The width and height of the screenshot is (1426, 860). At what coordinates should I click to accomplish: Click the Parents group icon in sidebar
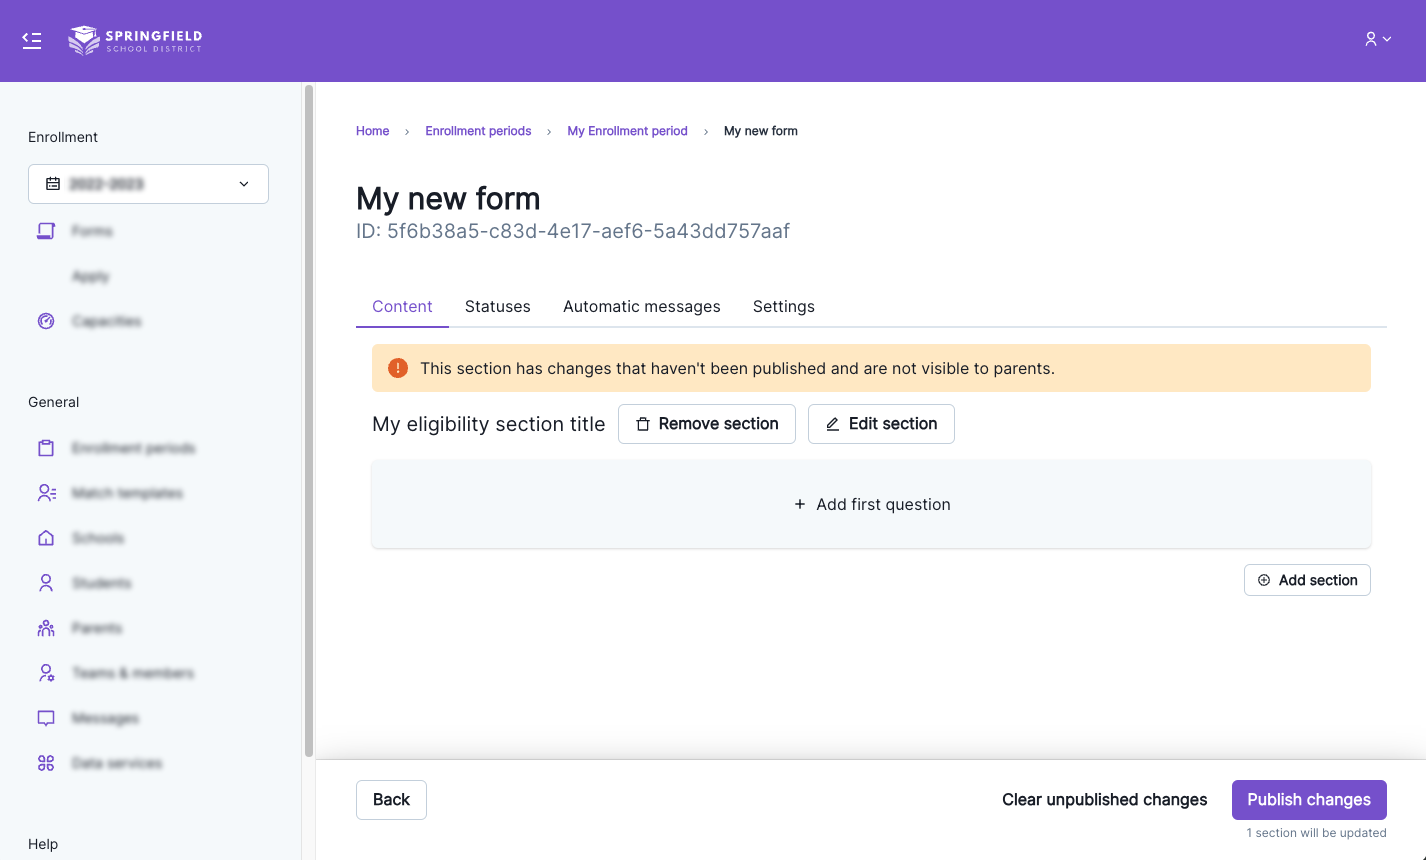(46, 628)
